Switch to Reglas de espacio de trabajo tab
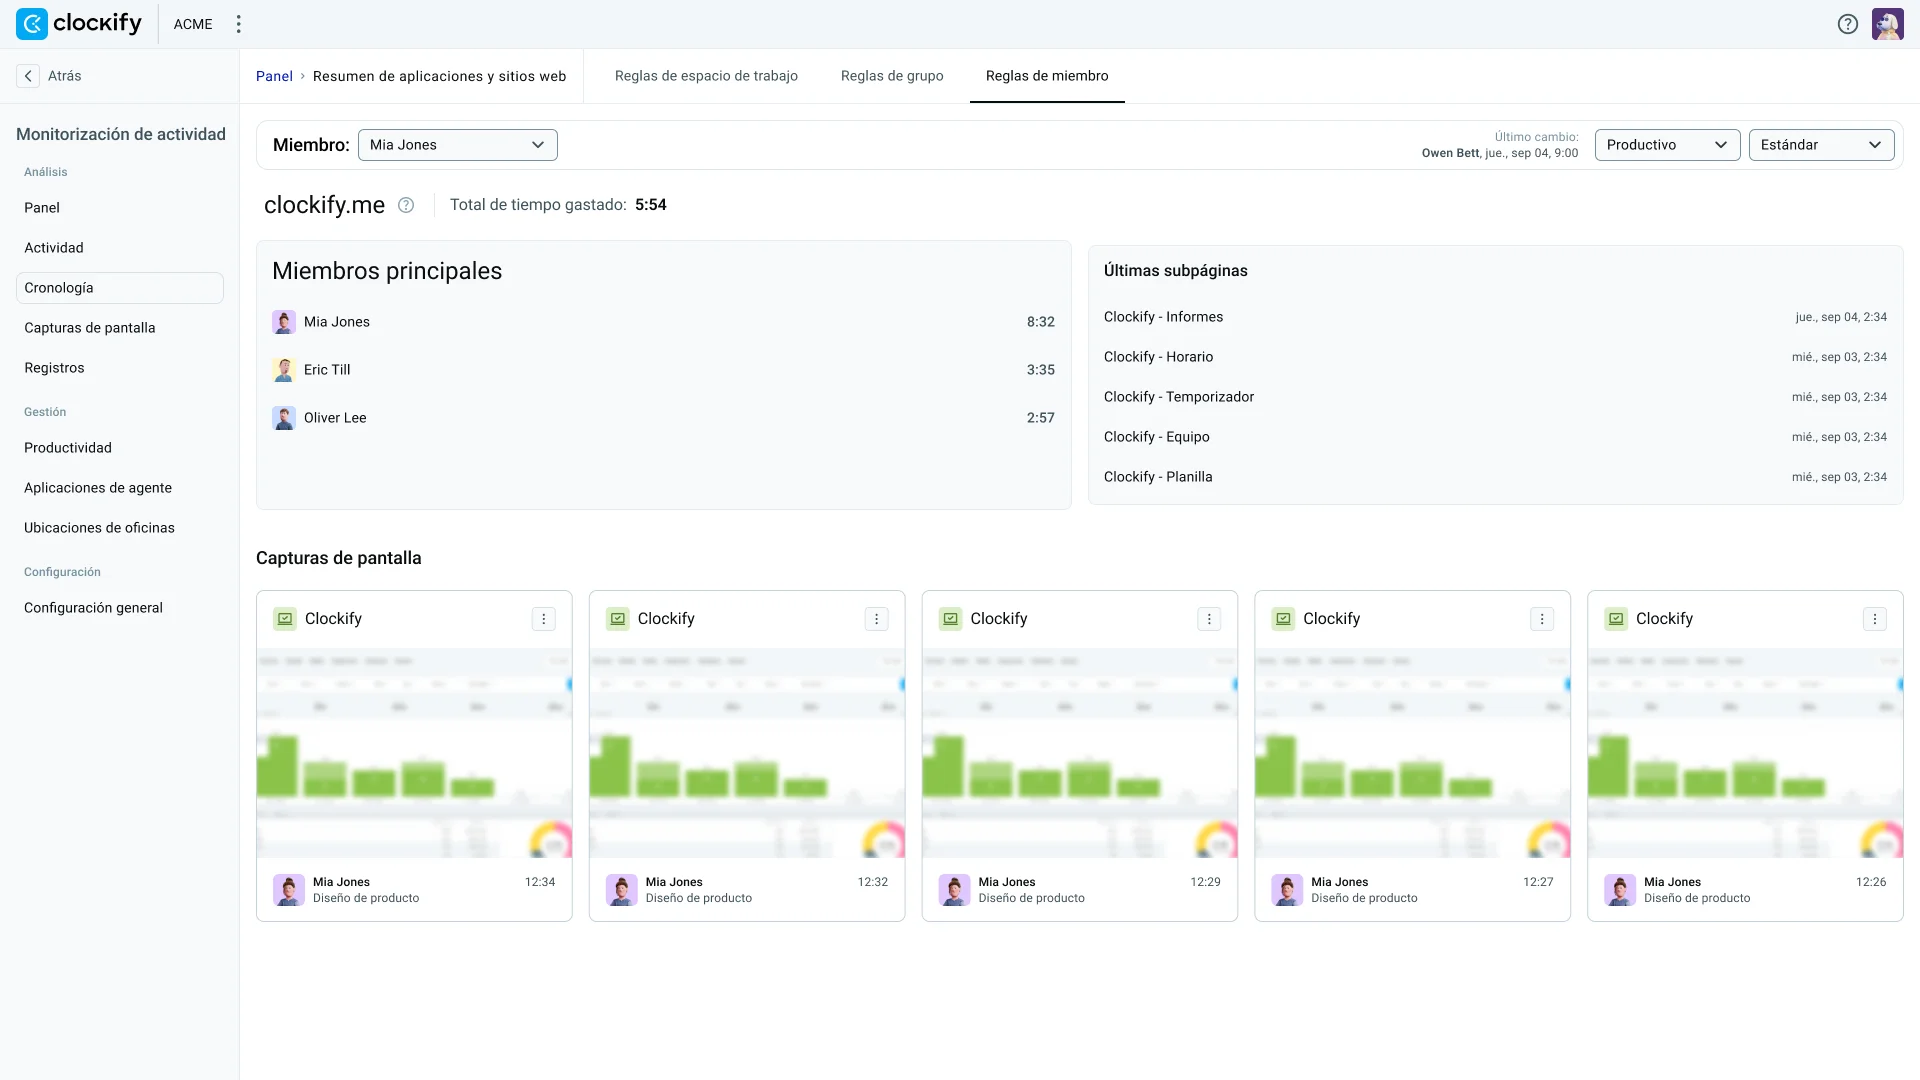The height and width of the screenshot is (1080, 1920). pos(706,76)
